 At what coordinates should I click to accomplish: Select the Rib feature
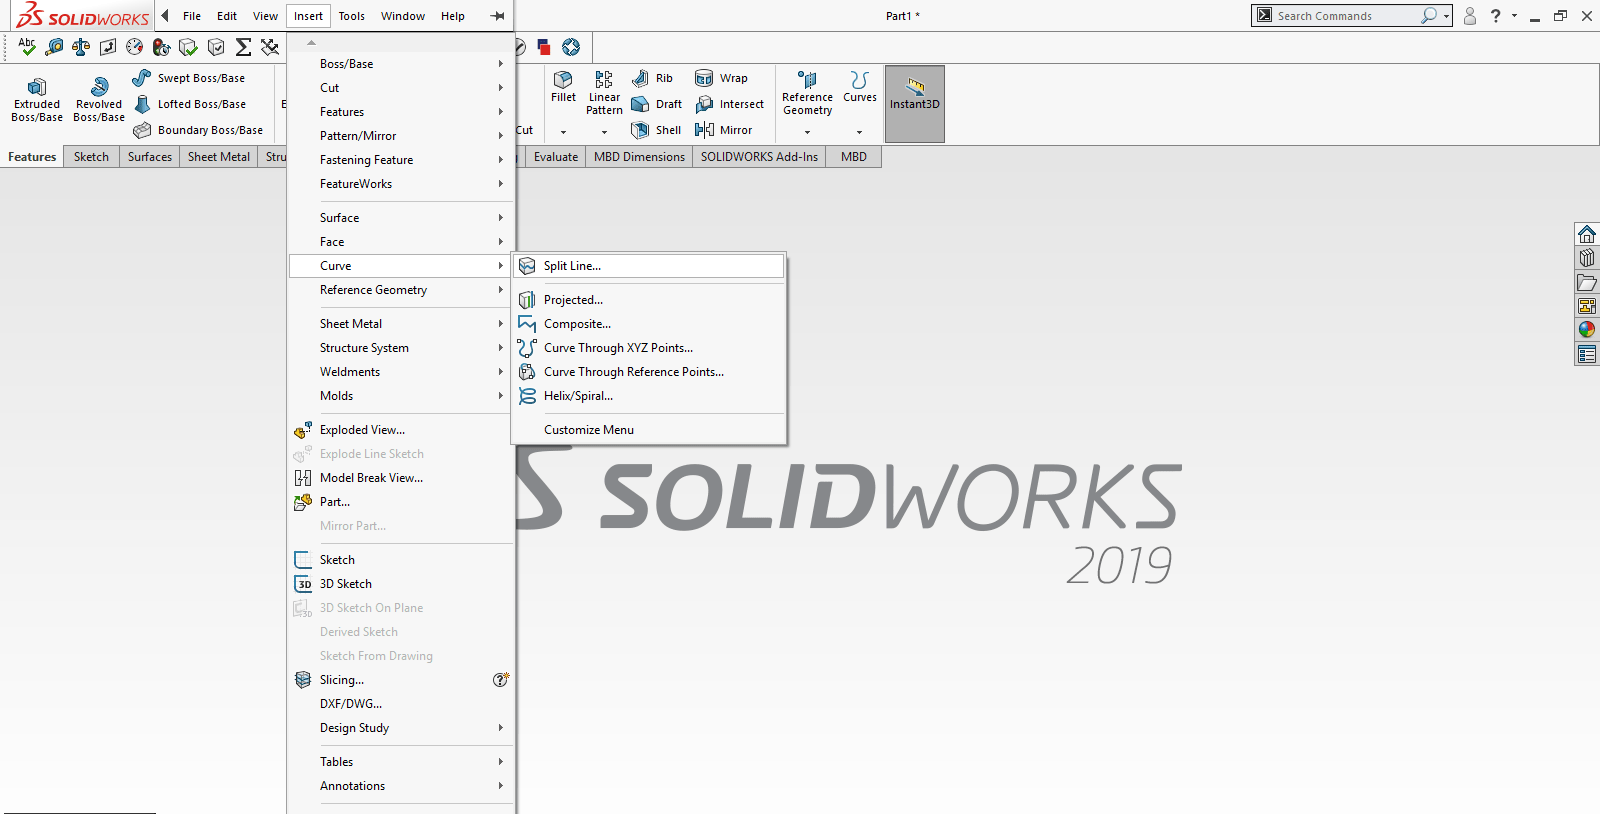pos(652,78)
